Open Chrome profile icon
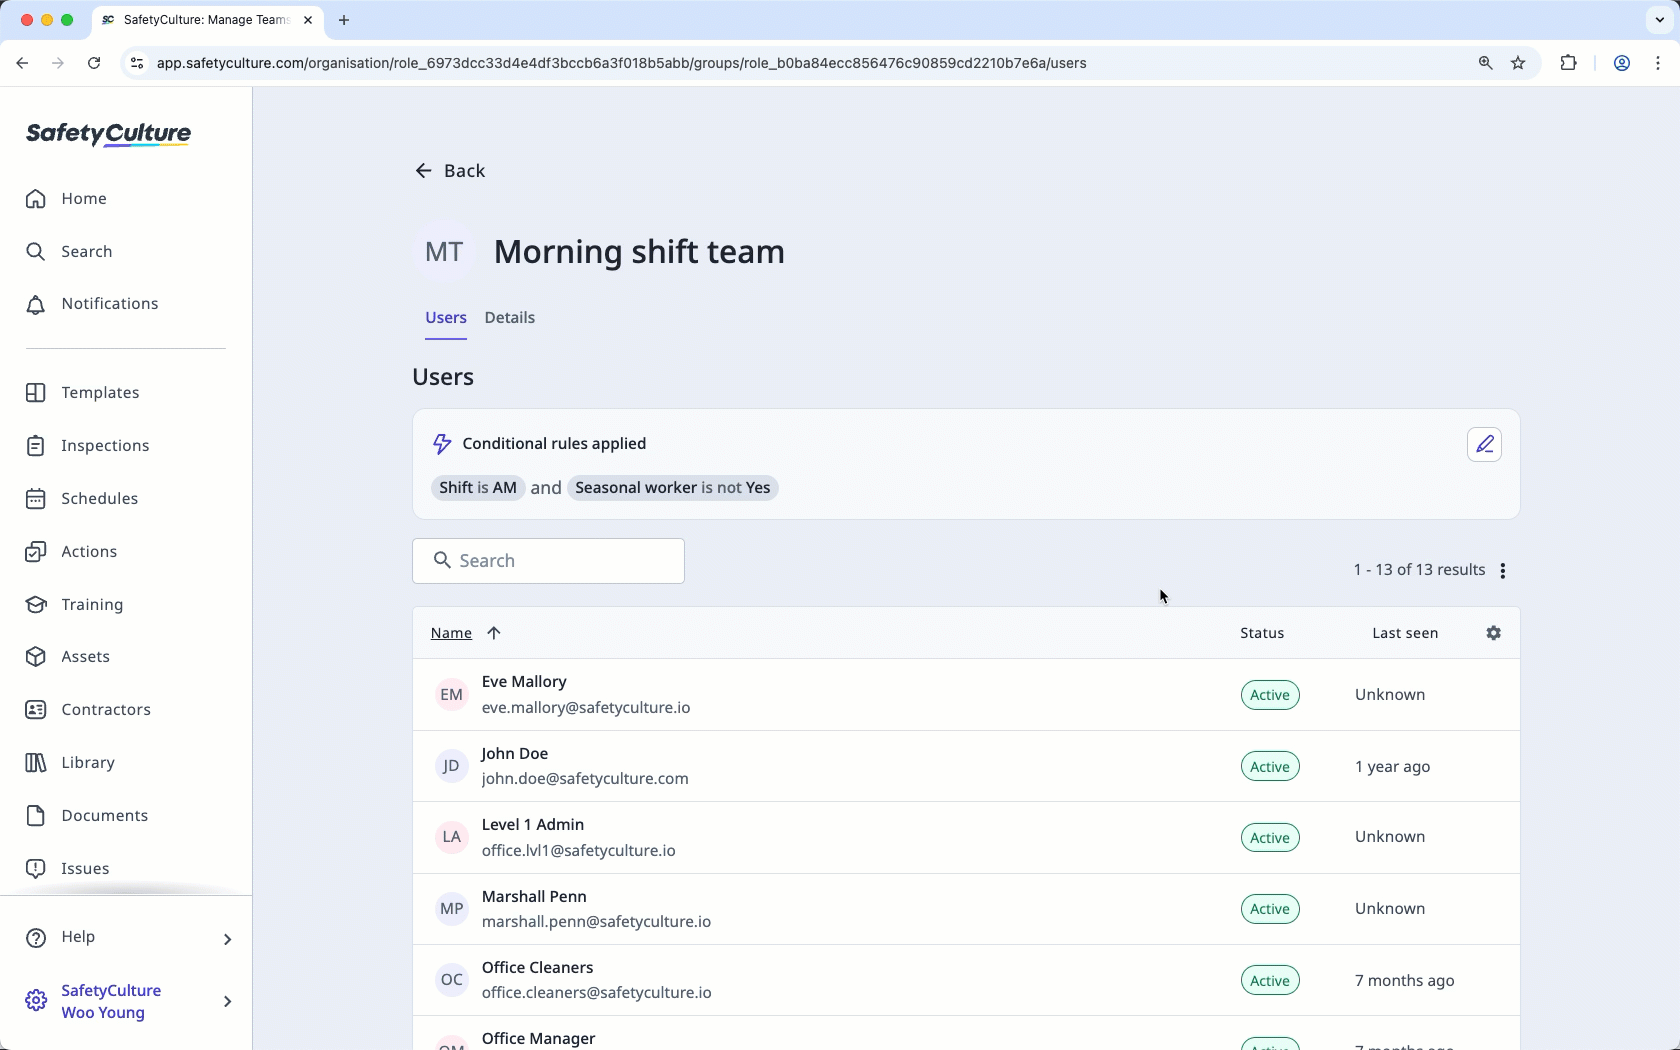The height and width of the screenshot is (1050, 1680). click(1622, 63)
